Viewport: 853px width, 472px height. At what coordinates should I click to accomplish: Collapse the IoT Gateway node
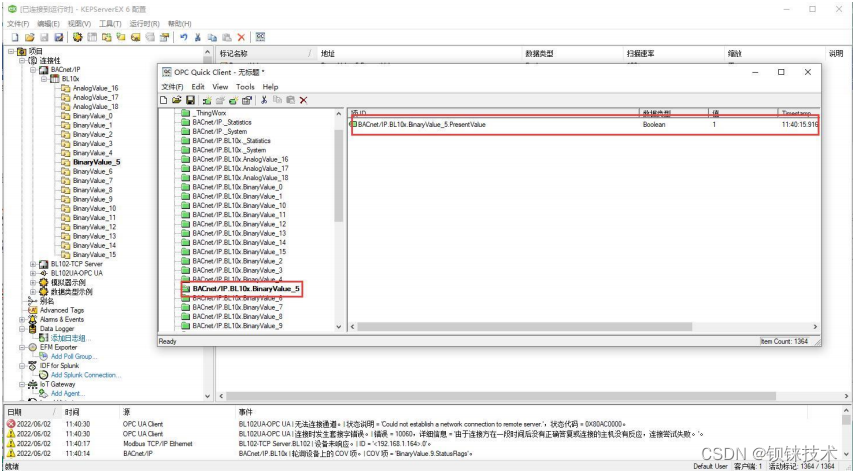(22, 384)
